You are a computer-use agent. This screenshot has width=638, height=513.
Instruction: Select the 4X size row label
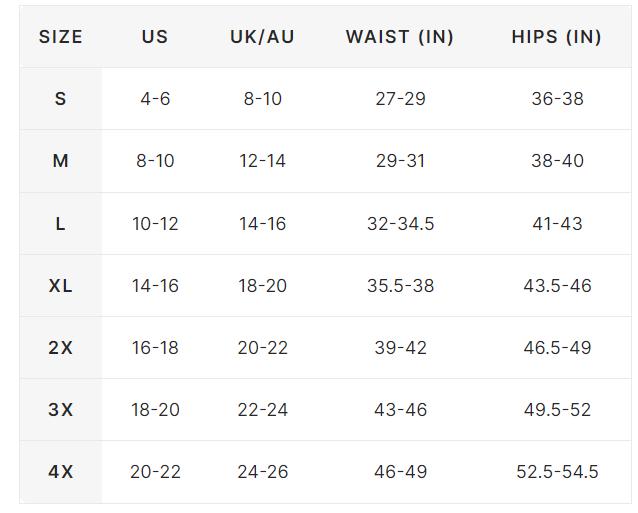click(x=61, y=472)
